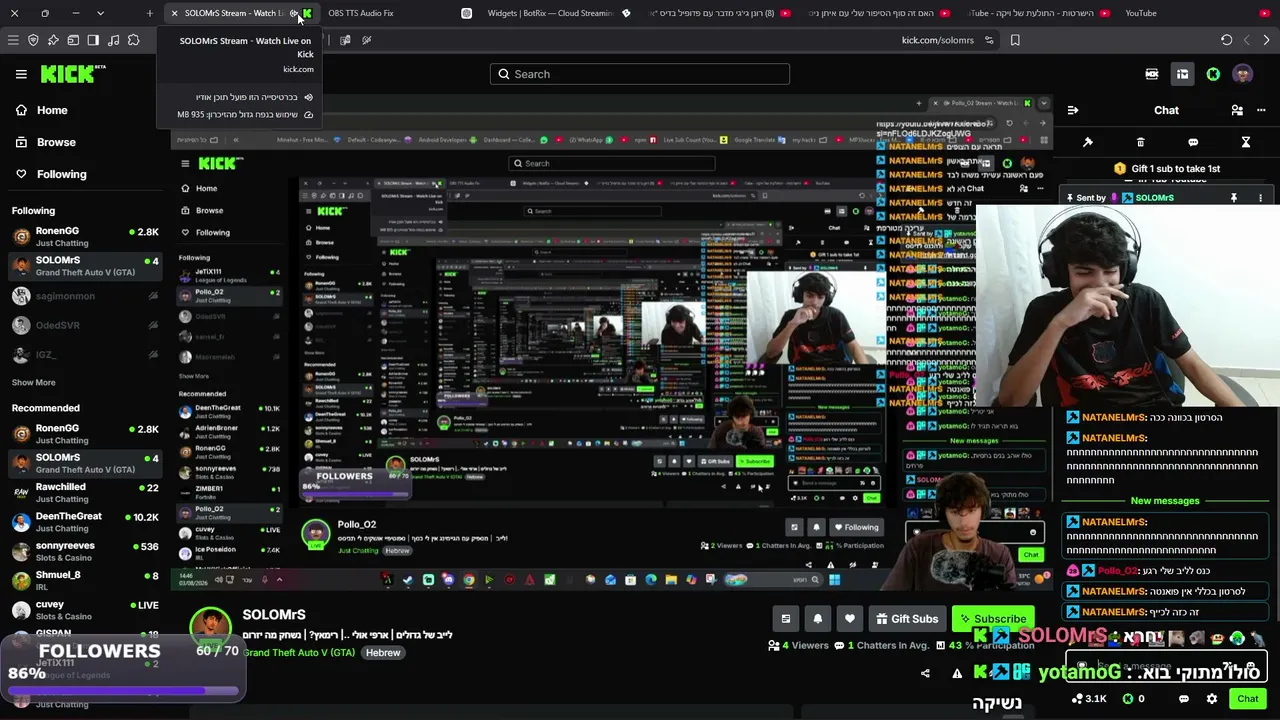Report the stream with the warning icon
1280x720 pixels.
(x=957, y=673)
